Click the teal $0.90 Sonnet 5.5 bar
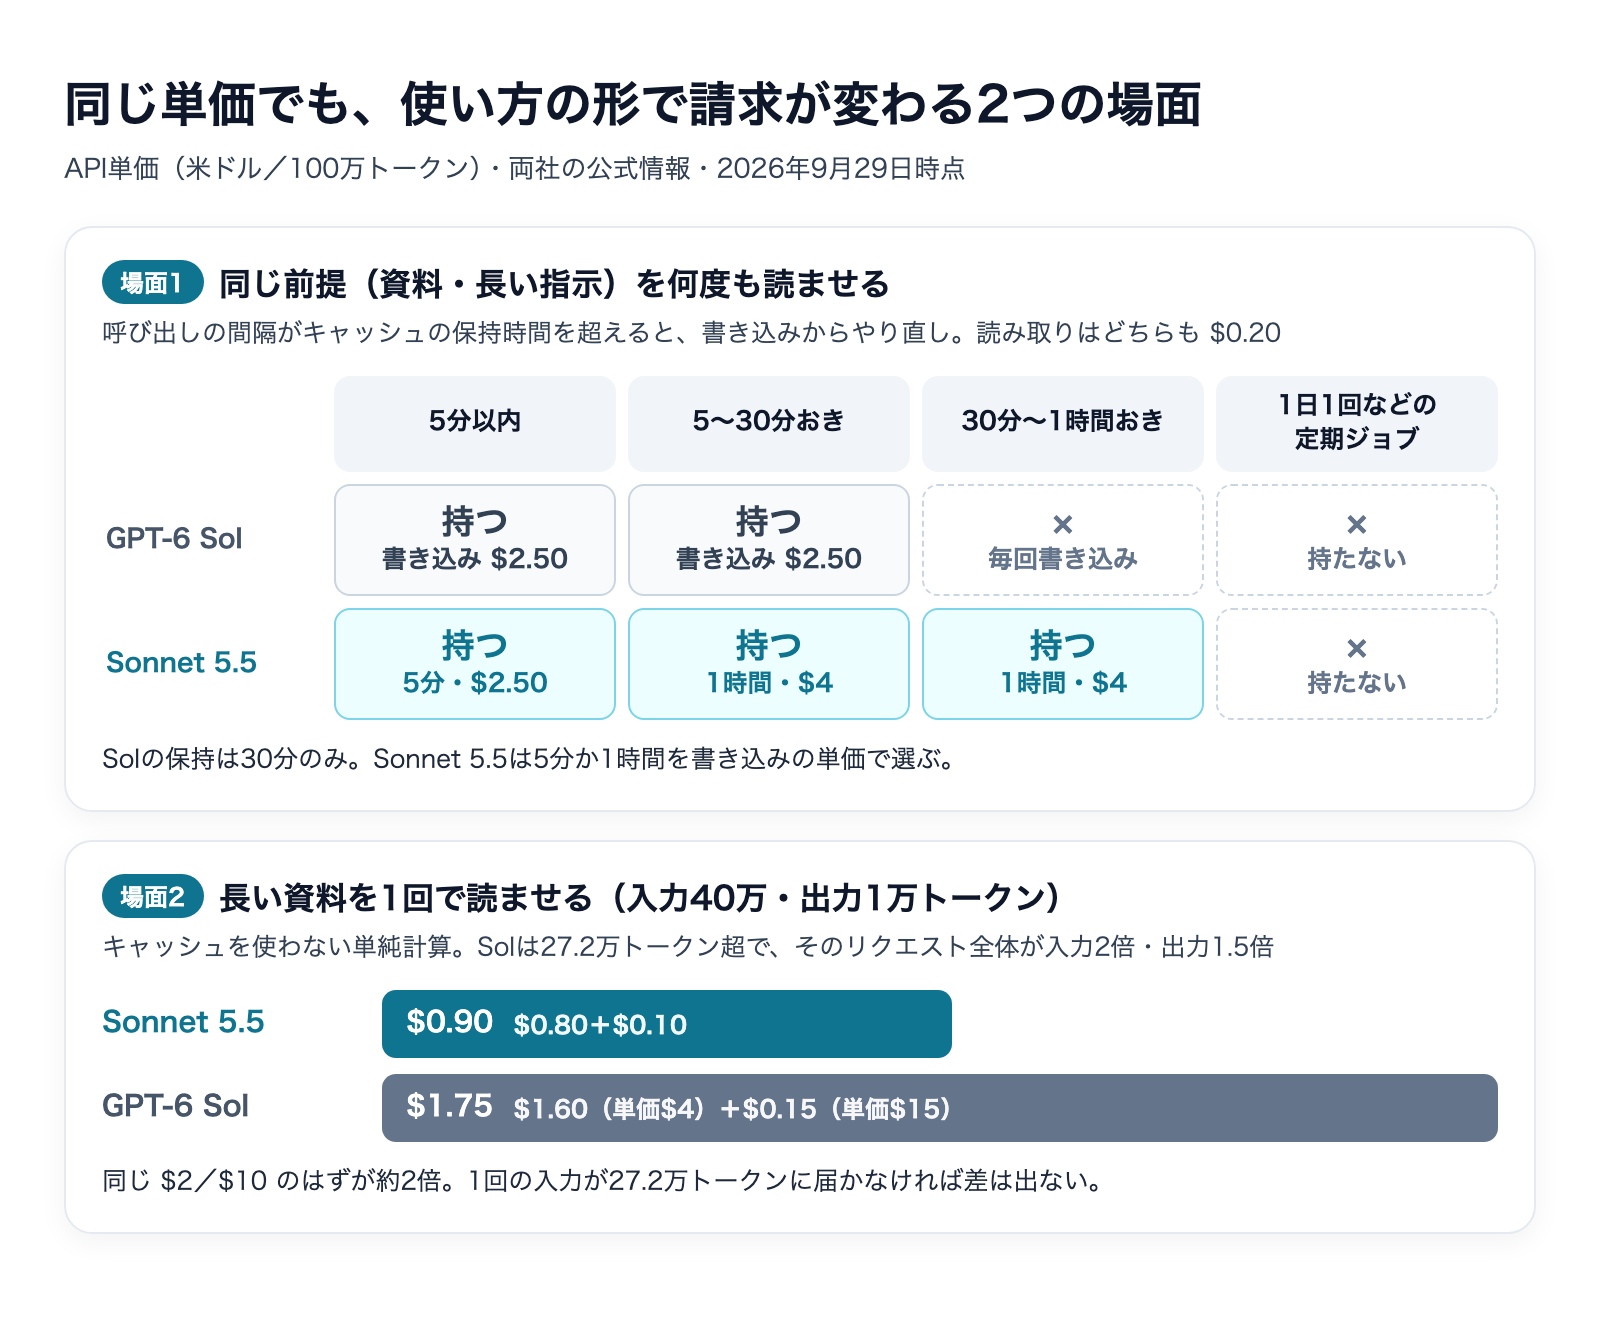The height and width of the screenshot is (1330, 1600). tap(667, 1024)
